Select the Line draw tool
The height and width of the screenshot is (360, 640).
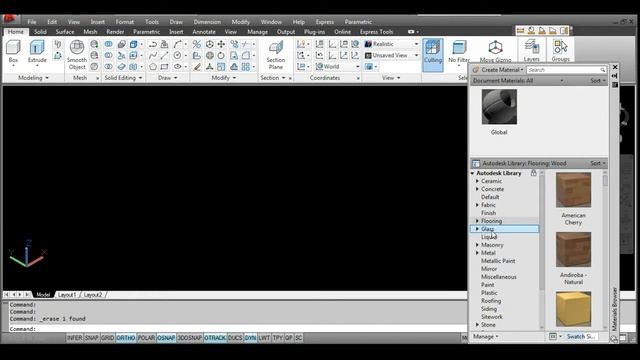(164, 55)
